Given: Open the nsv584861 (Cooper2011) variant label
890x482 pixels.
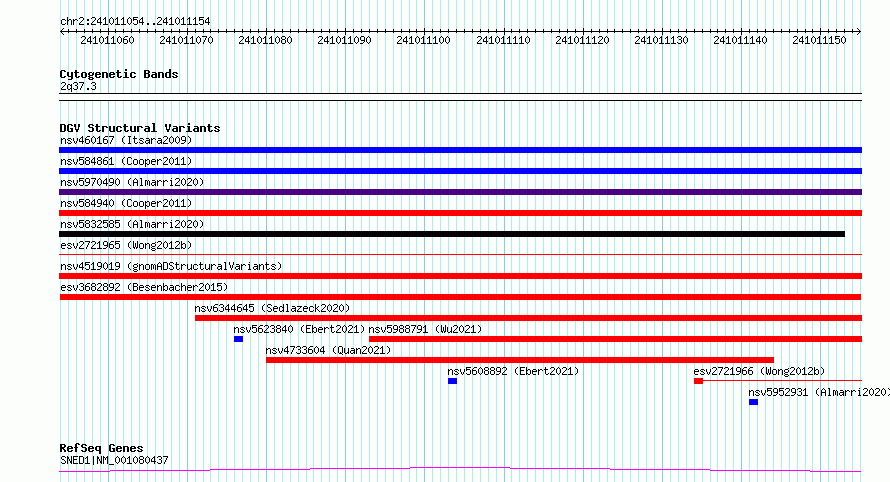Looking at the screenshot, I should tap(126, 161).
